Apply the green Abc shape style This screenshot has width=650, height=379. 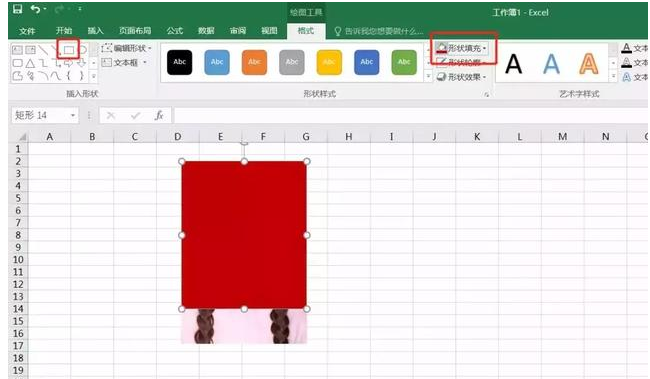click(404, 62)
